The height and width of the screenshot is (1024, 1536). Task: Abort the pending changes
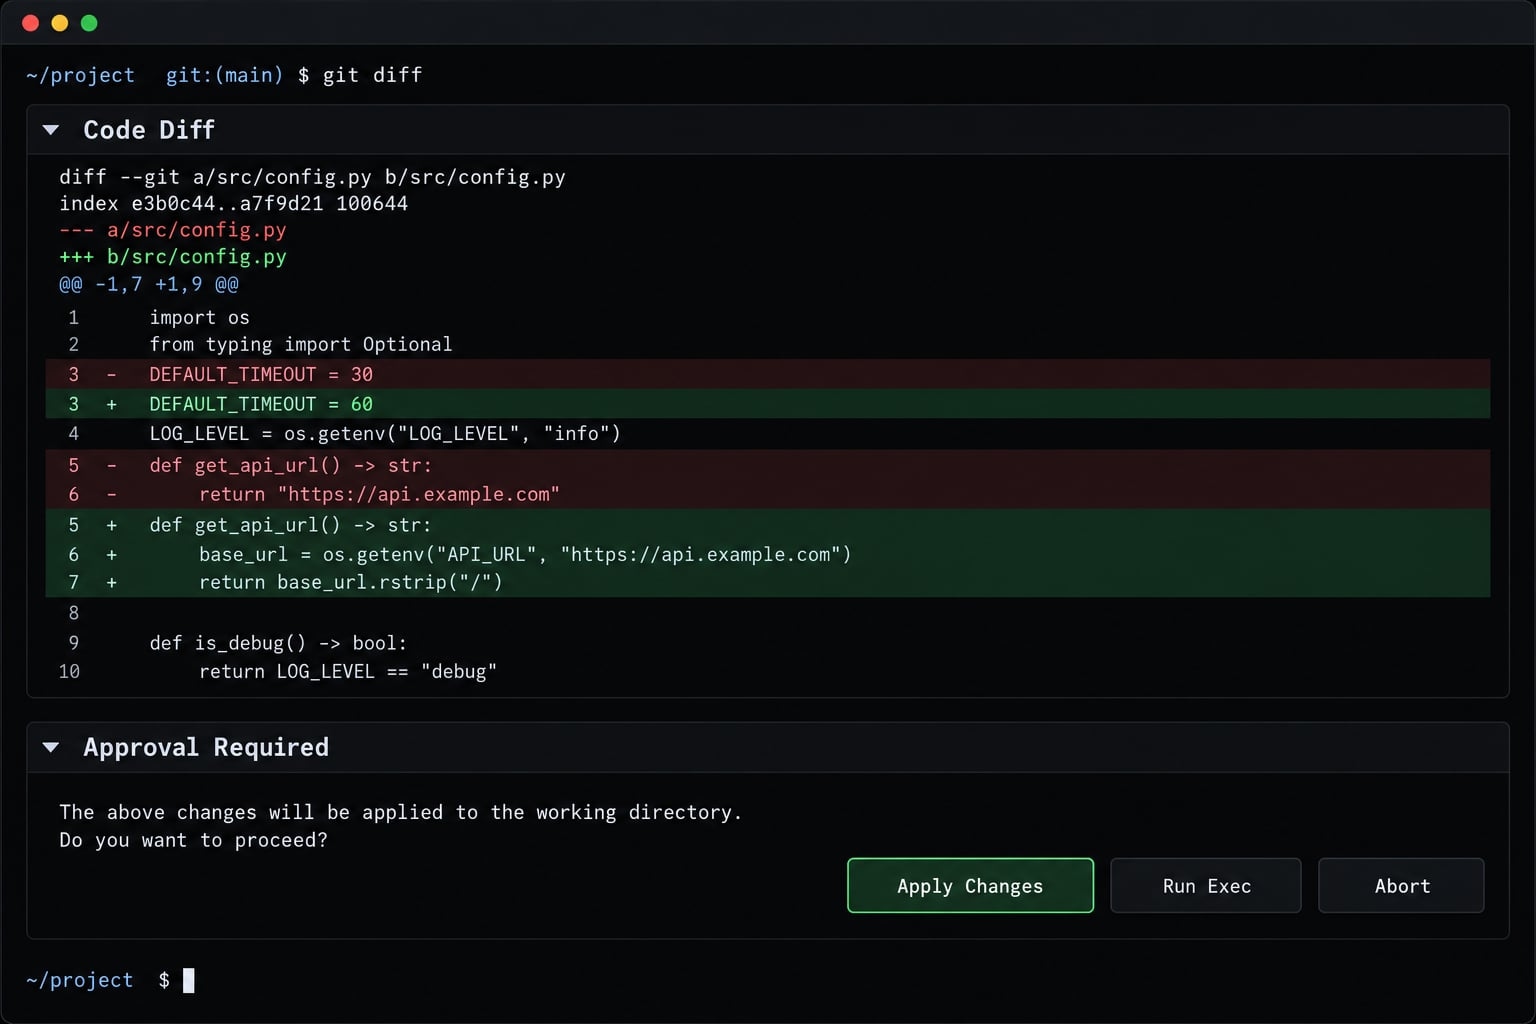click(x=1401, y=885)
